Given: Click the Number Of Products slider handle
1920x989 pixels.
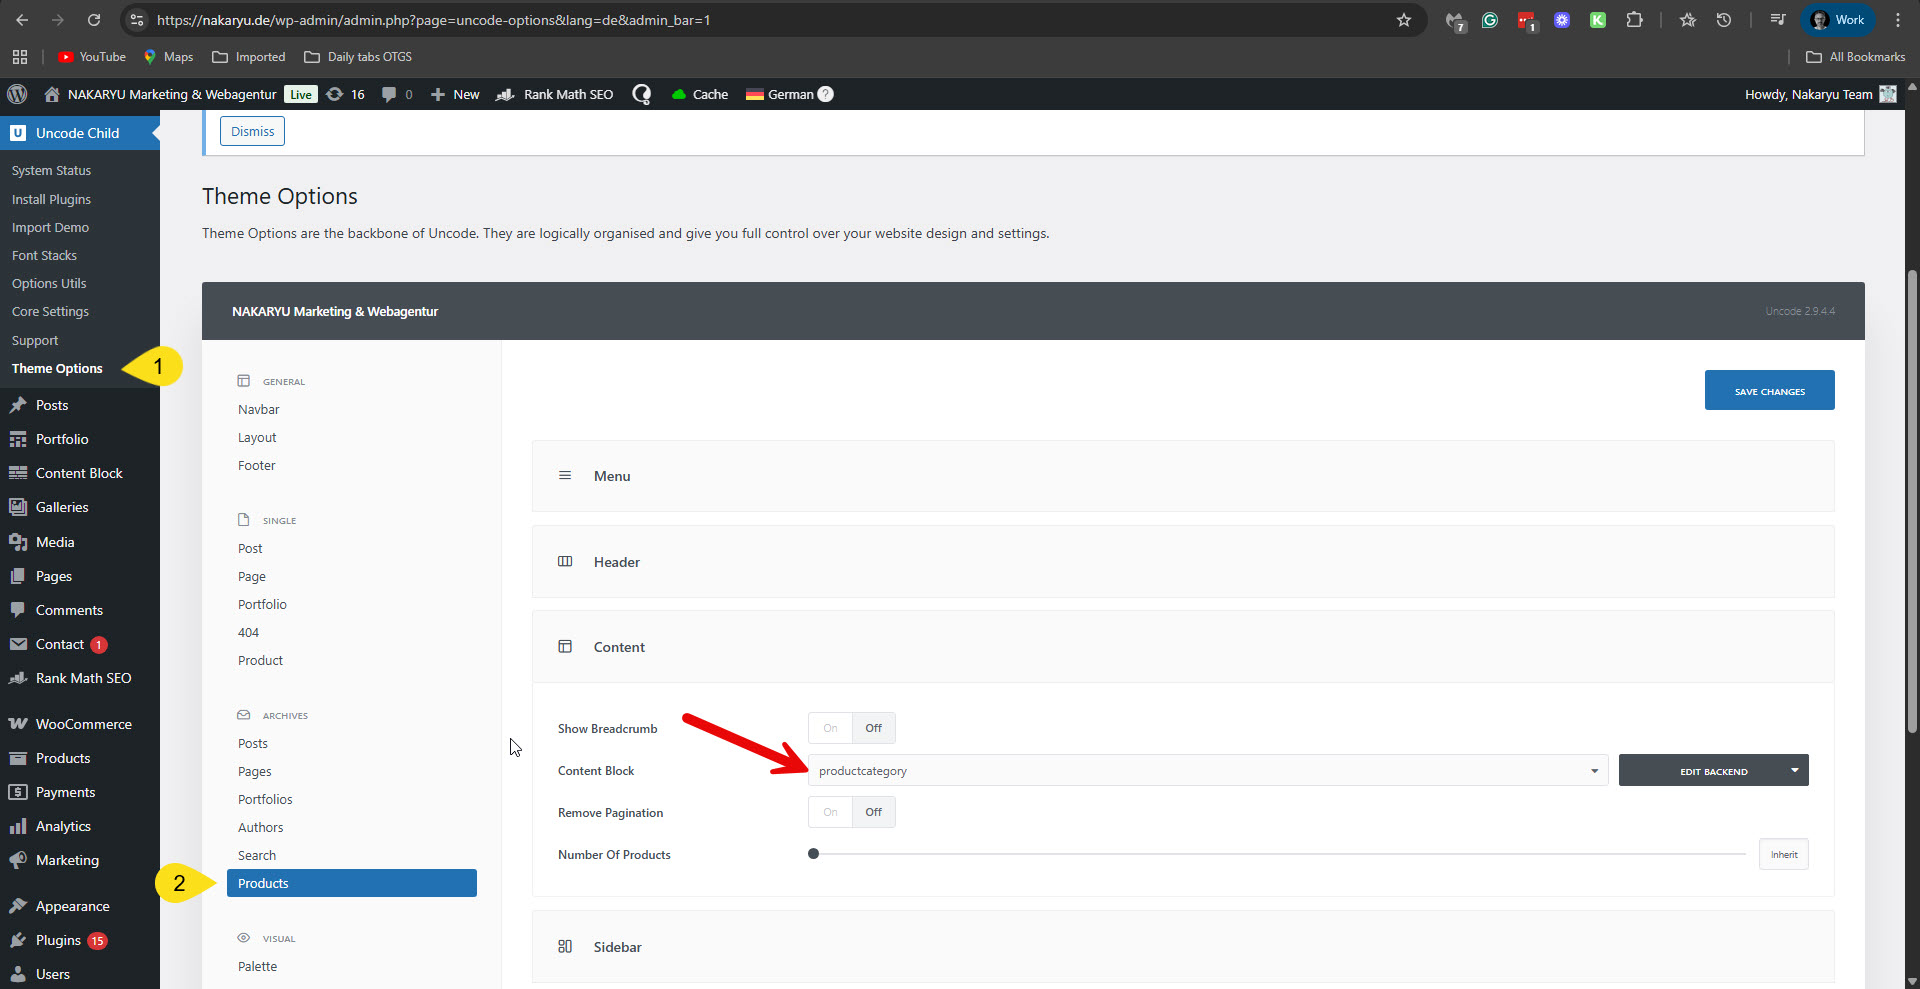Looking at the screenshot, I should (814, 854).
